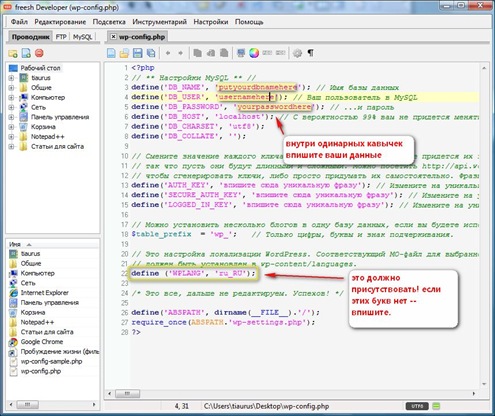495x416 pixels.
Task: Open the Подсветка menu
Action: tap(109, 22)
